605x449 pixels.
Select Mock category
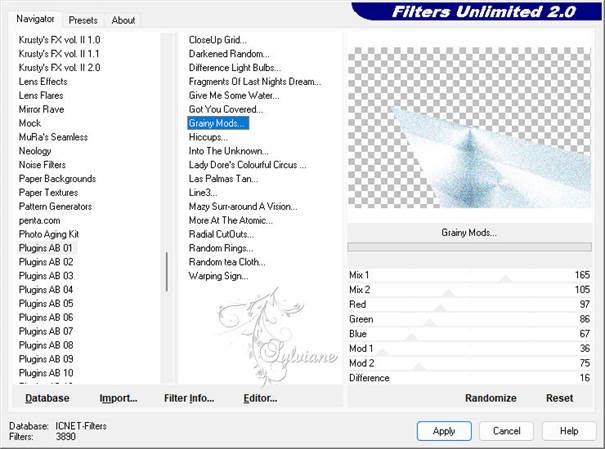pos(30,123)
